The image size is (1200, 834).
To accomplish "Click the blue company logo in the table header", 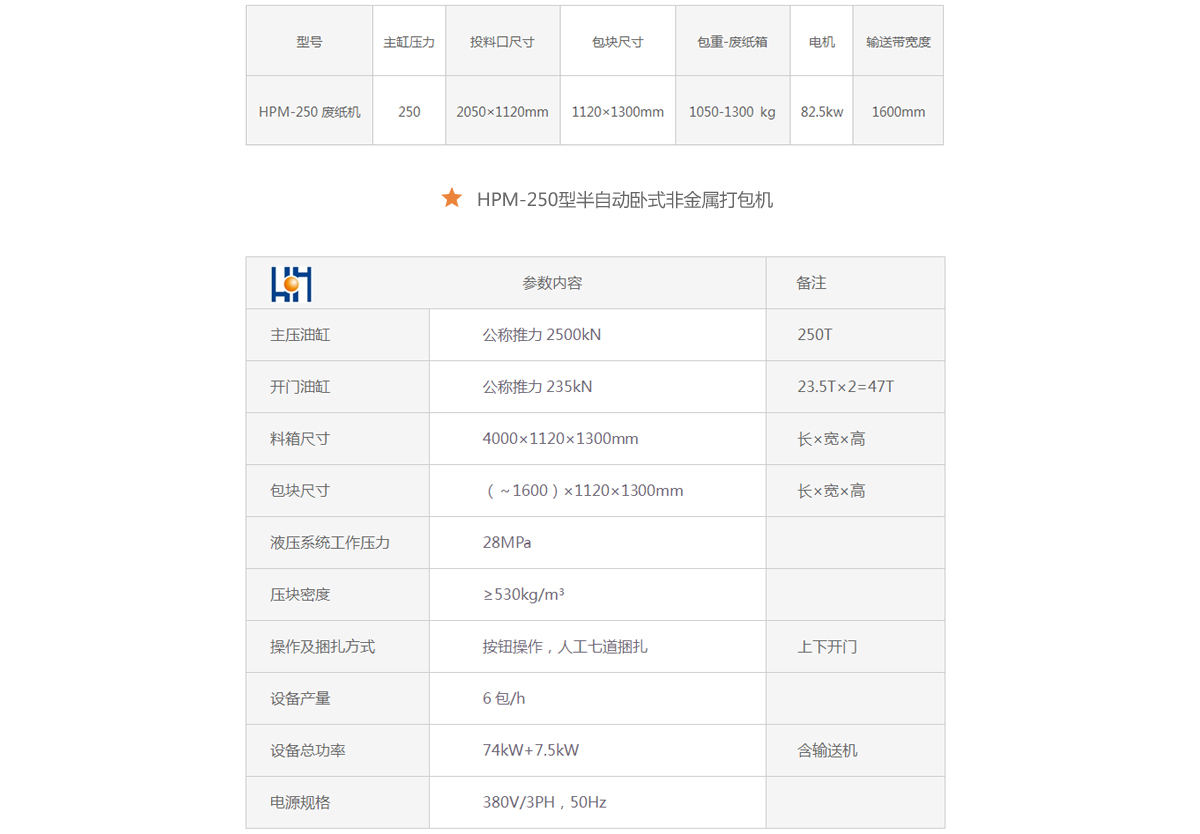I will point(291,284).
